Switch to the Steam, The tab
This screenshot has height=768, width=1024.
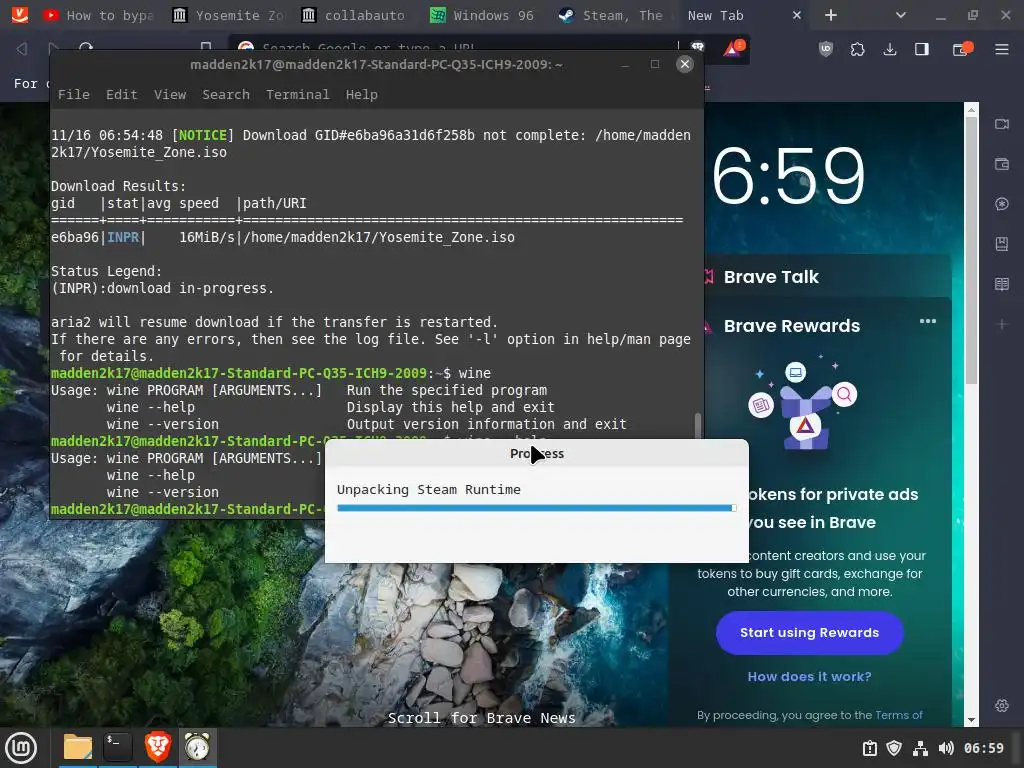pos(614,15)
